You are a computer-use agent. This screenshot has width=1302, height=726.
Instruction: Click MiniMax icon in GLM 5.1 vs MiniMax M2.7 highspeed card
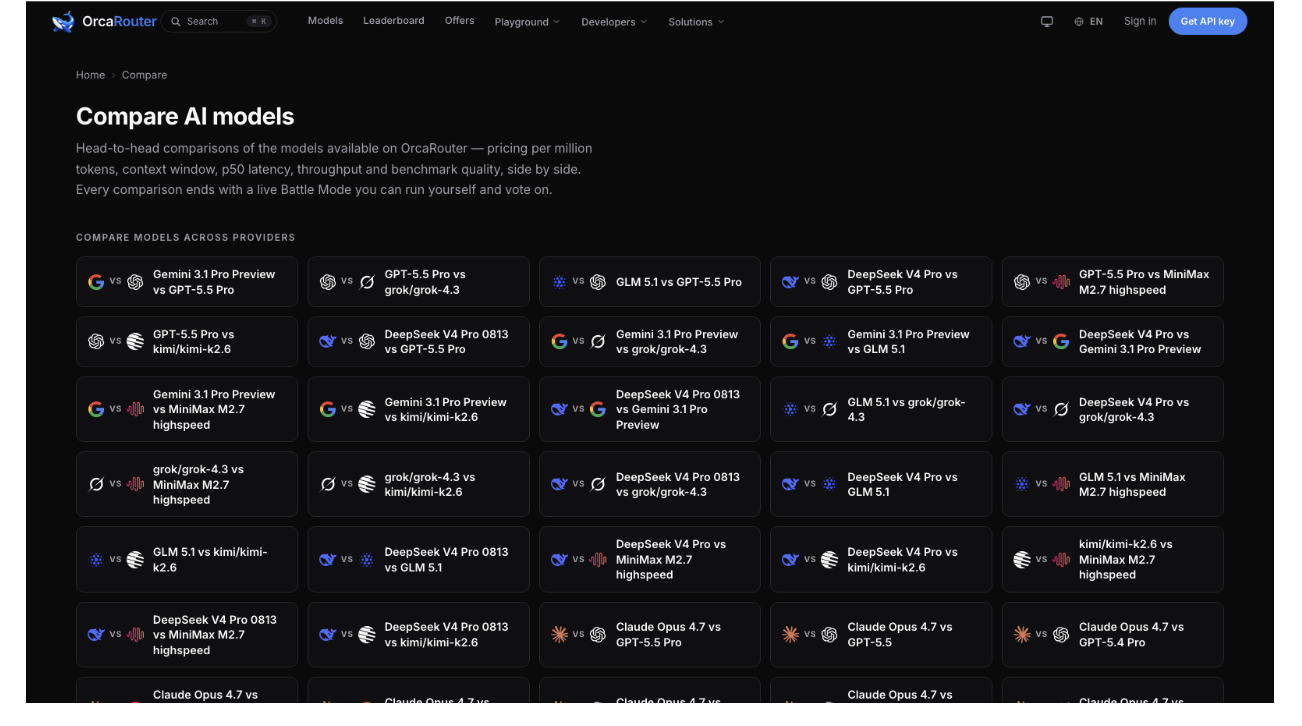tap(1061, 484)
